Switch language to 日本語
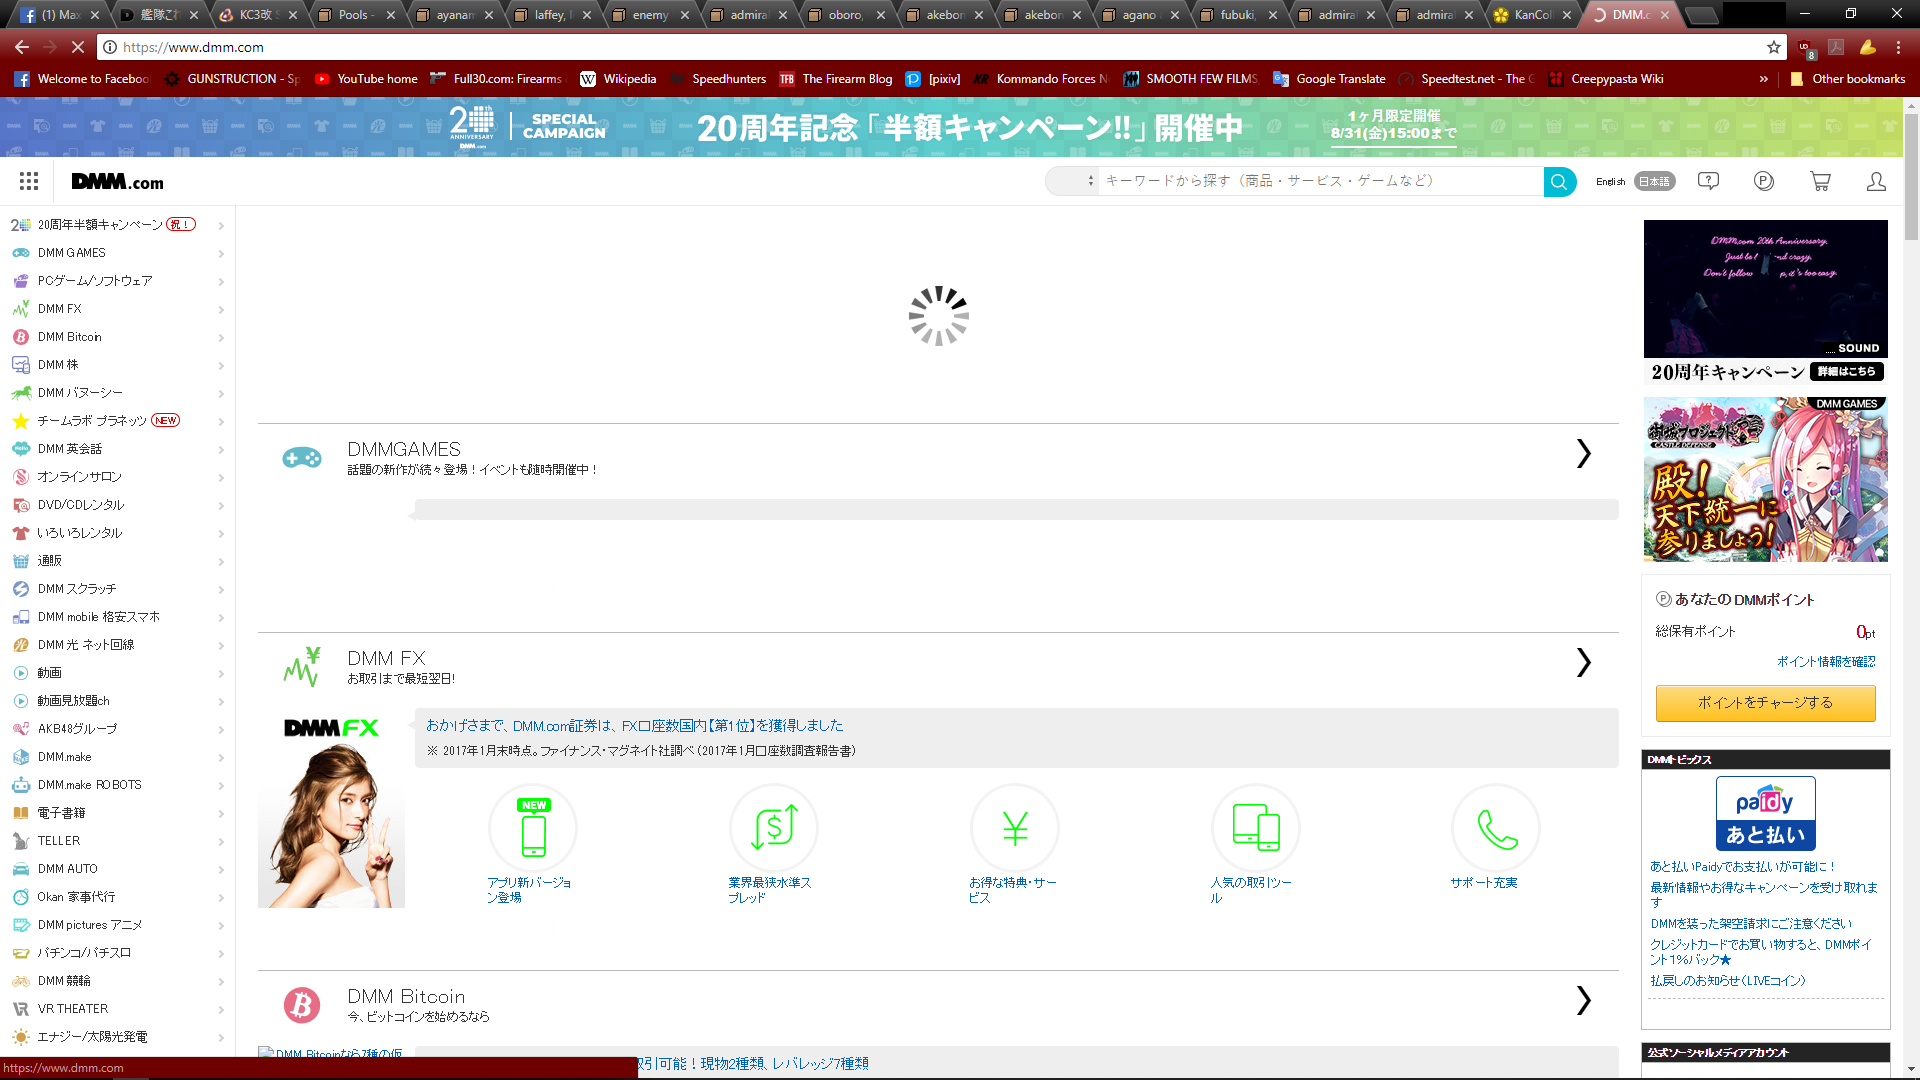The image size is (1920, 1080). pos(1655,182)
